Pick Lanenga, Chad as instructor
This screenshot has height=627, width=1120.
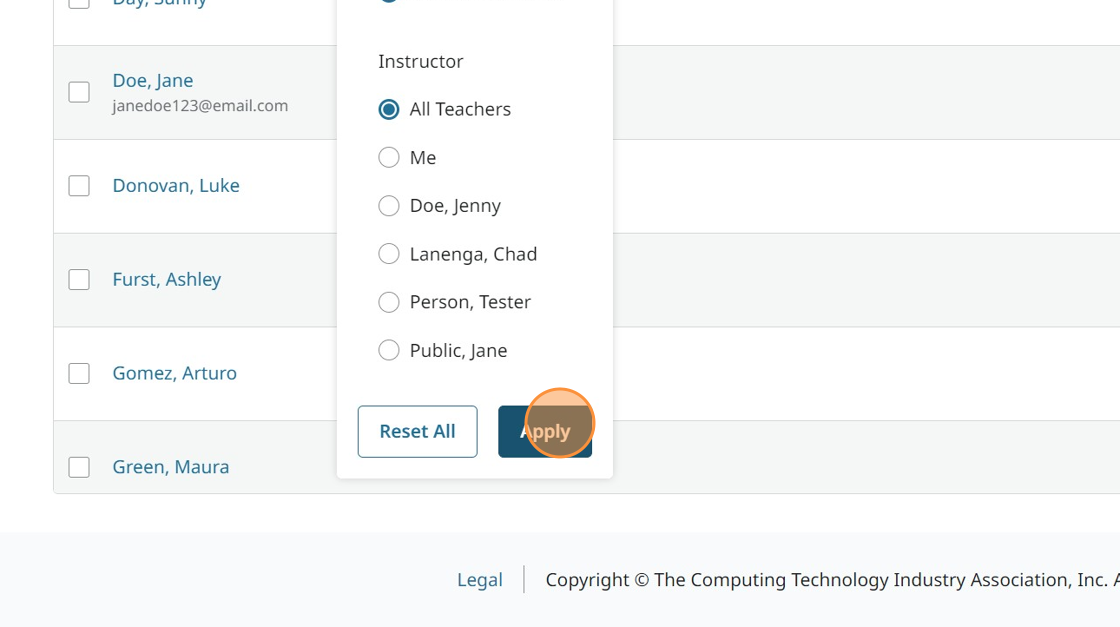[x=389, y=254]
